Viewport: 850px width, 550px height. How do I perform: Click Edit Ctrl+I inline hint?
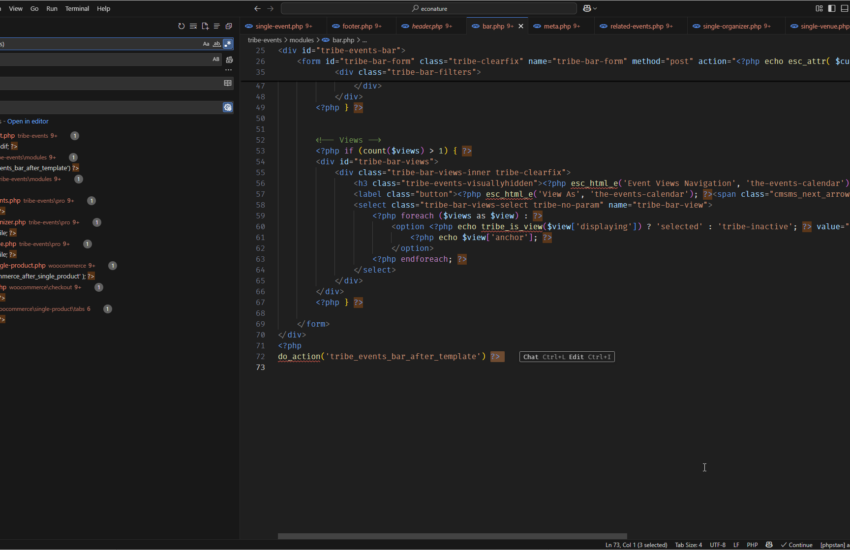tap(590, 357)
